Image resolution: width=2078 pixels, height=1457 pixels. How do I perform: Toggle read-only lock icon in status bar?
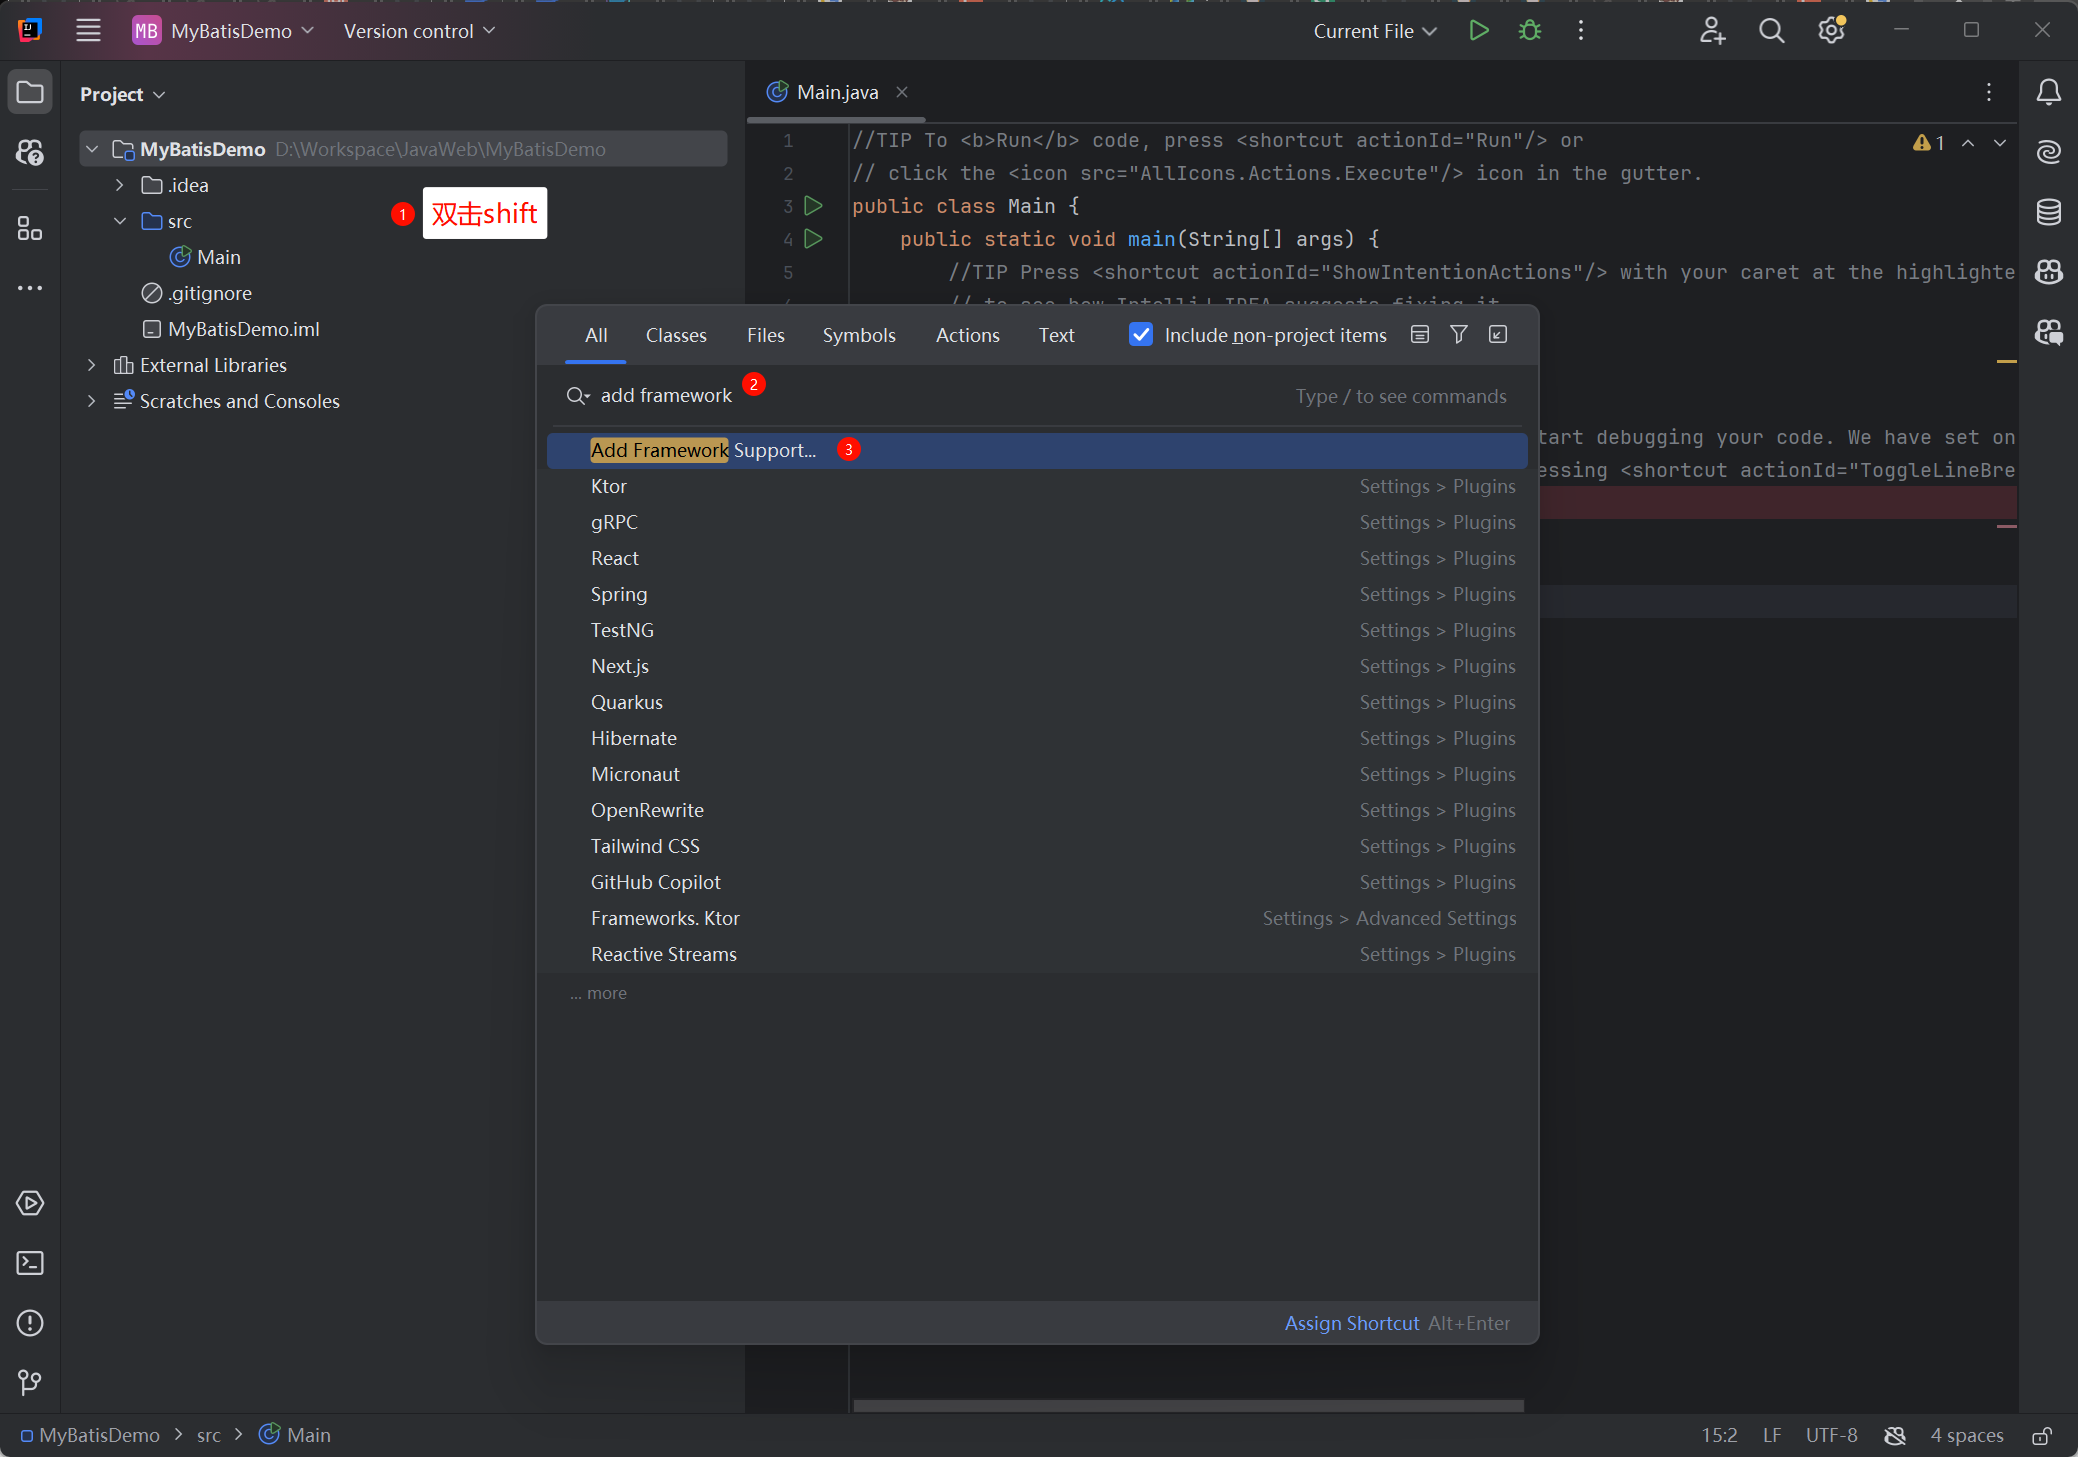tap(2042, 1435)
